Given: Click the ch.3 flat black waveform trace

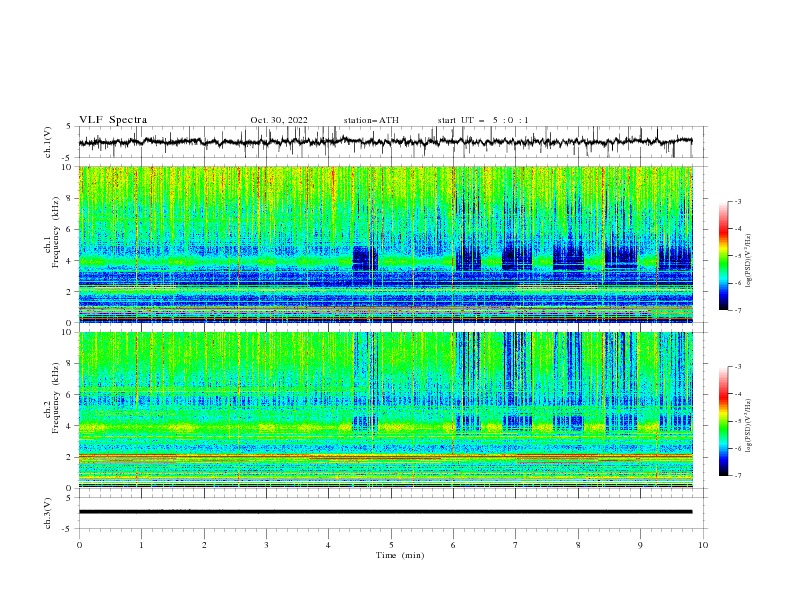Looking at the screenshot, I should tap(385, 512).
